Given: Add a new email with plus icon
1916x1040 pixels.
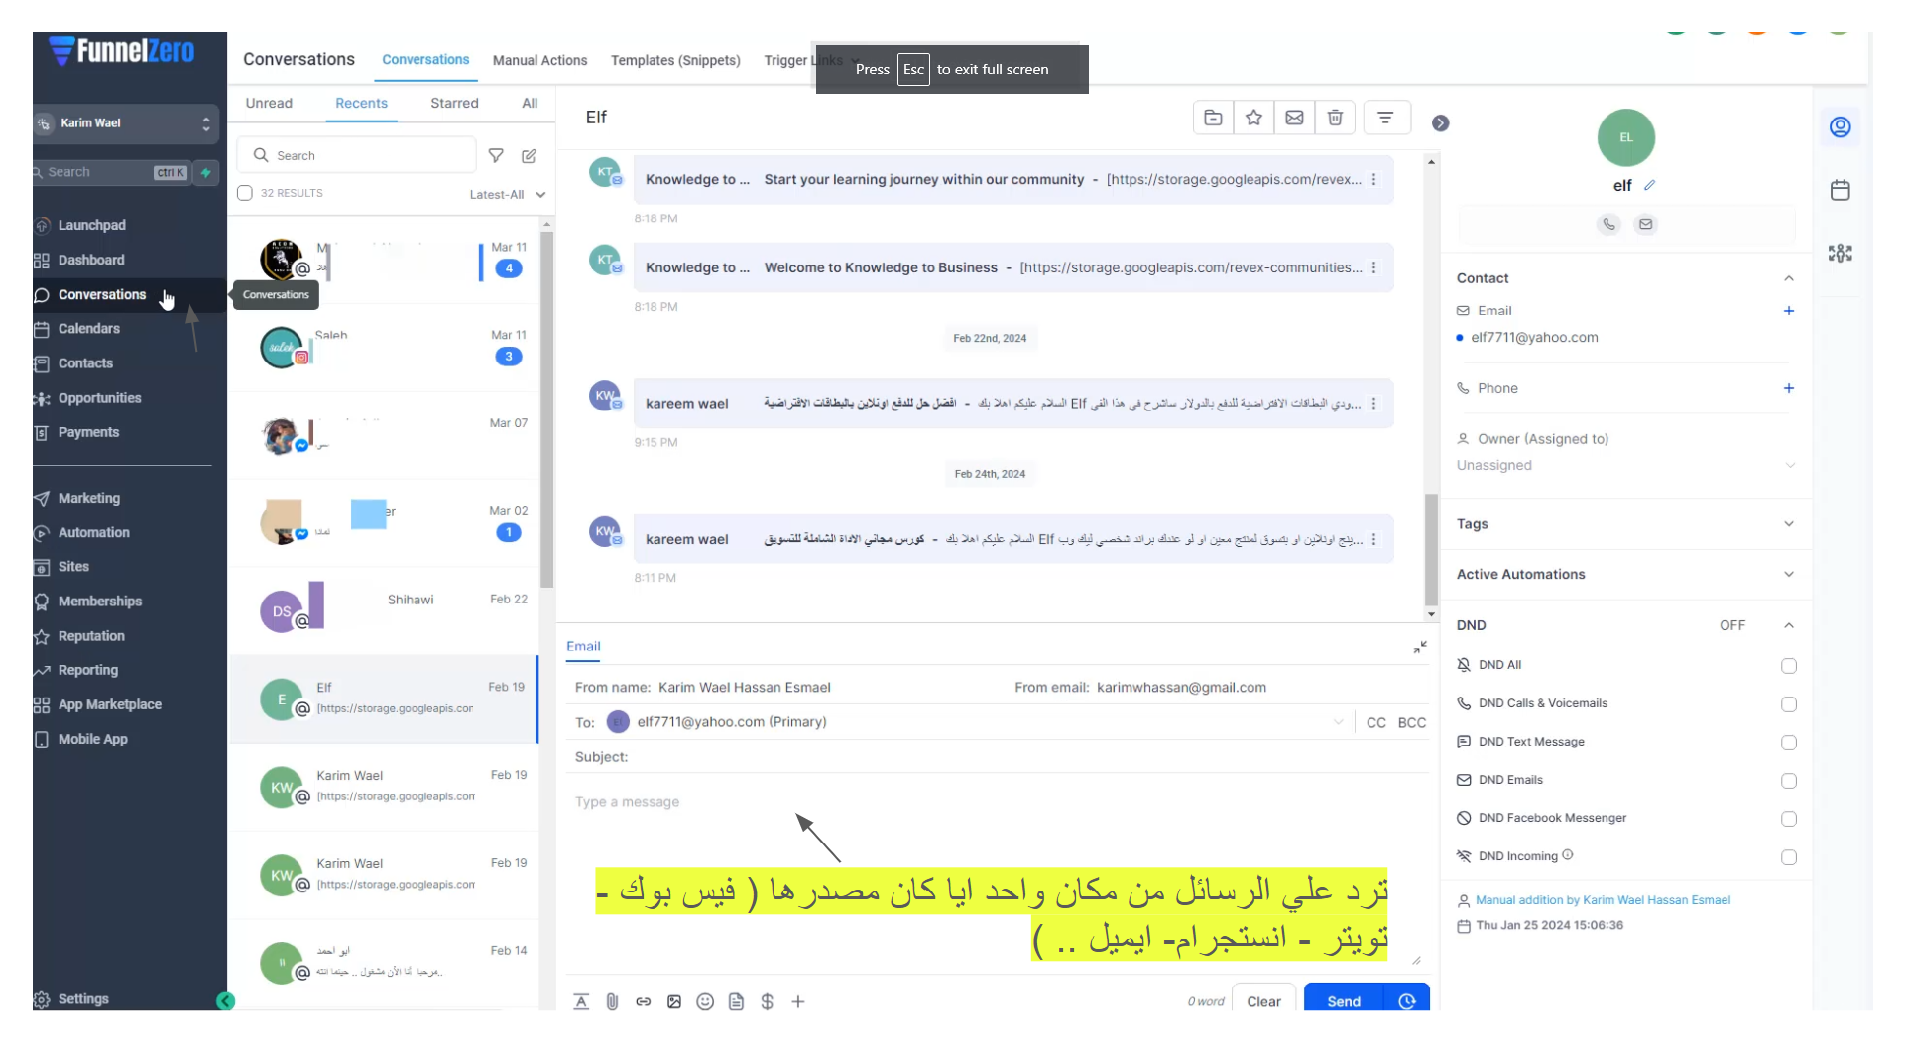Looking at the screenshot, I should 1788,311.
